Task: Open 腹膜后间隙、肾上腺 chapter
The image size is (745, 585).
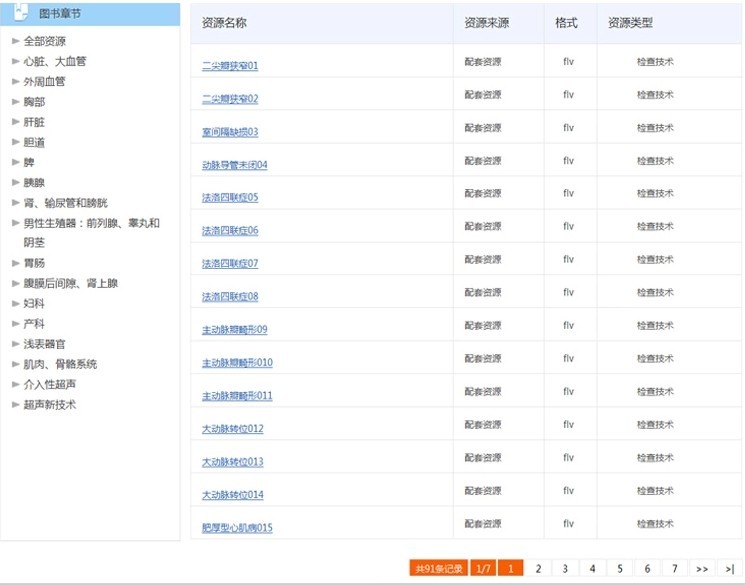Action: point(71,284)
